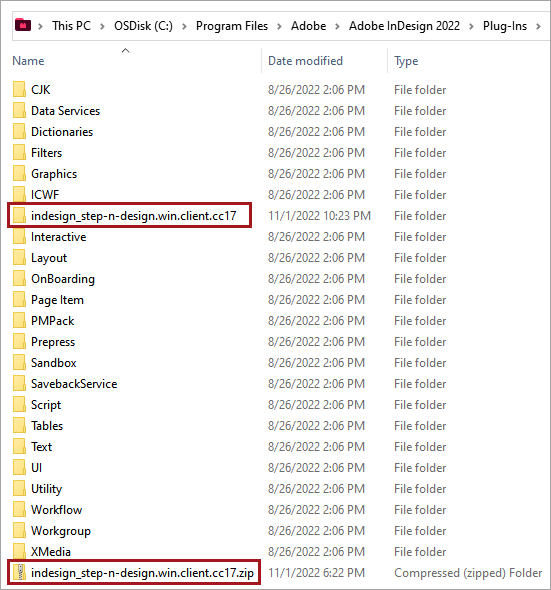Expand the chevron after Plug-Ins
This screenshot has height=590, width=551.
[x=539, y=26]
